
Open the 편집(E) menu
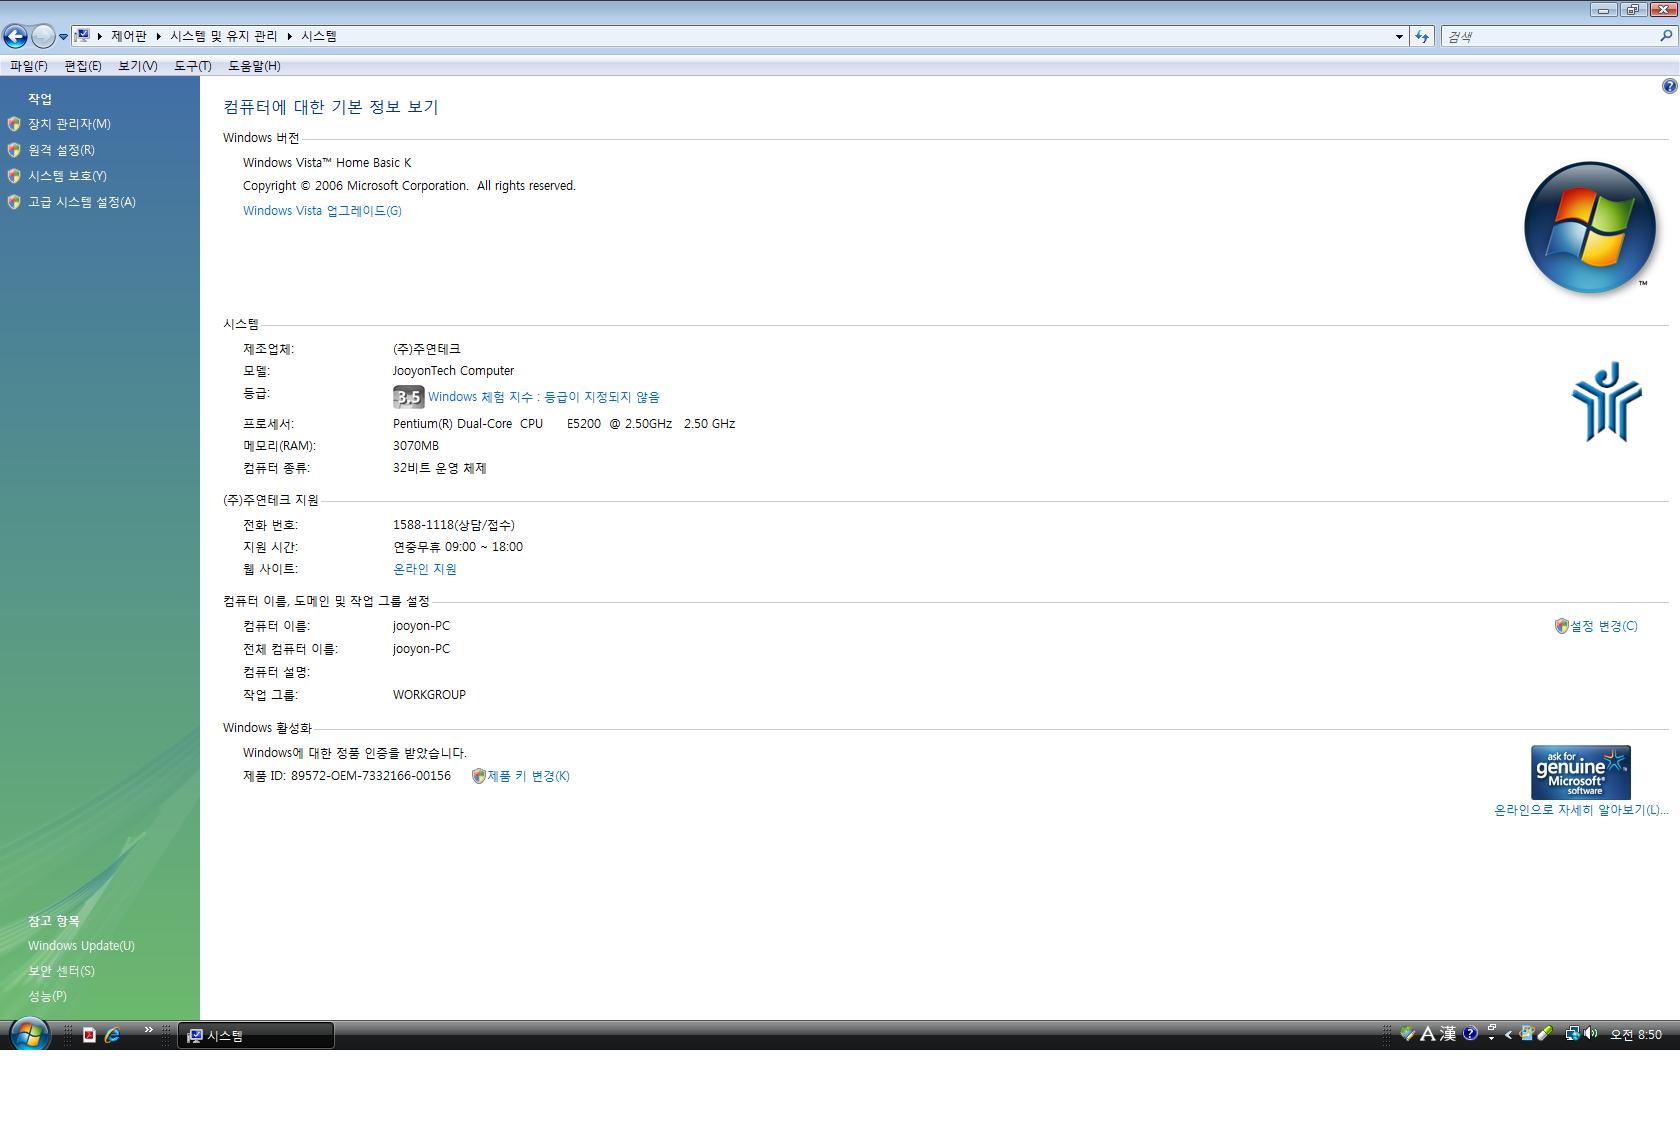pos(83,66)
